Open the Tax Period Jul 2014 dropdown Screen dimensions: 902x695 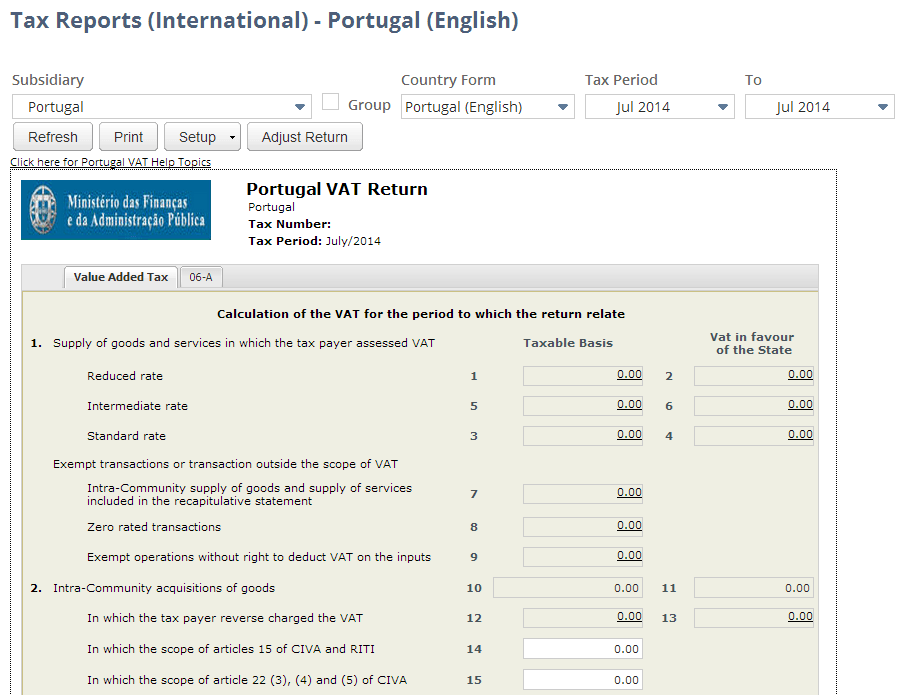[x=659, y=107]
